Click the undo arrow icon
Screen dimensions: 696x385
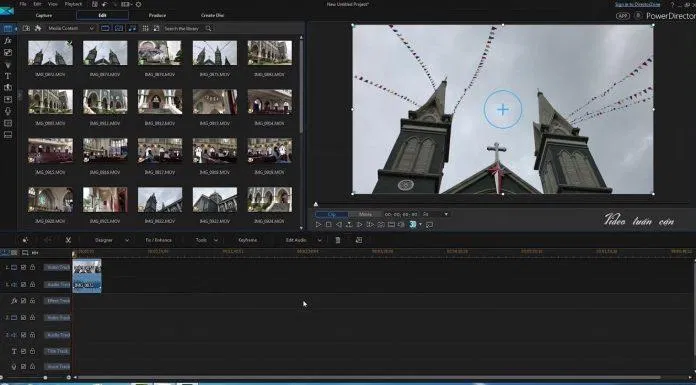coord(105,4)
